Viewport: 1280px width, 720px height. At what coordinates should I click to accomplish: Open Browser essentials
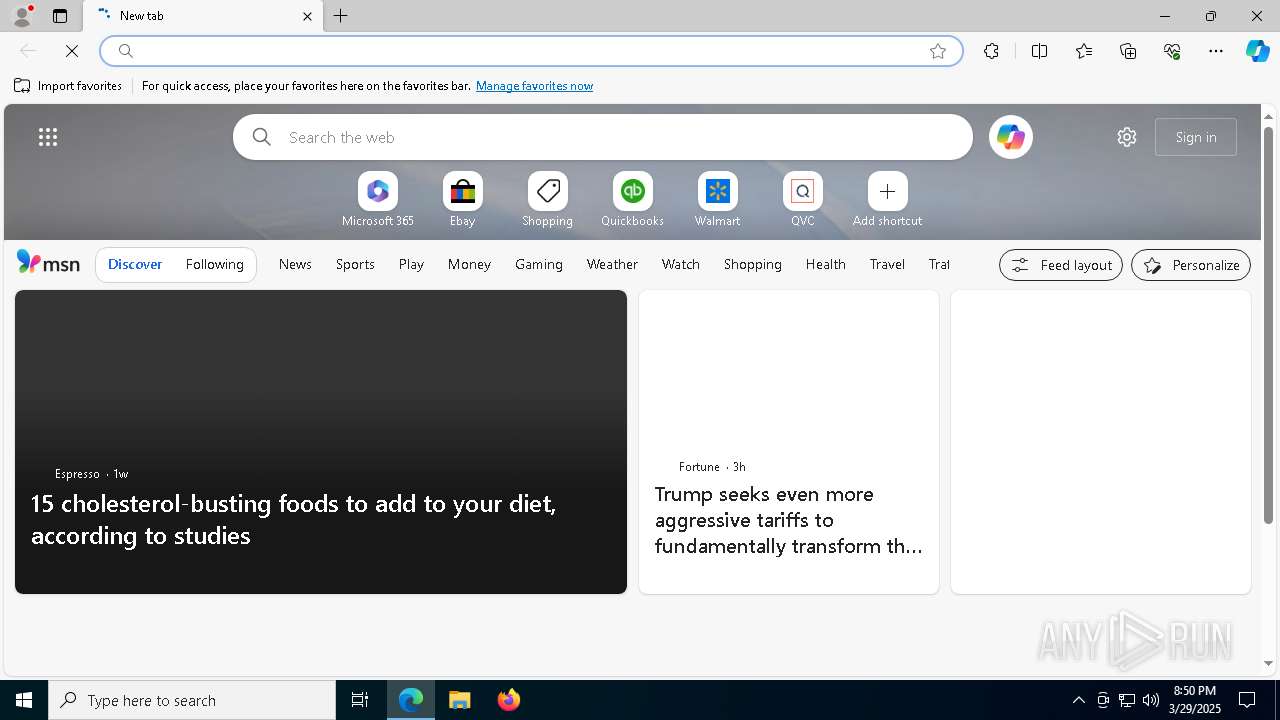coord(1172,51)
